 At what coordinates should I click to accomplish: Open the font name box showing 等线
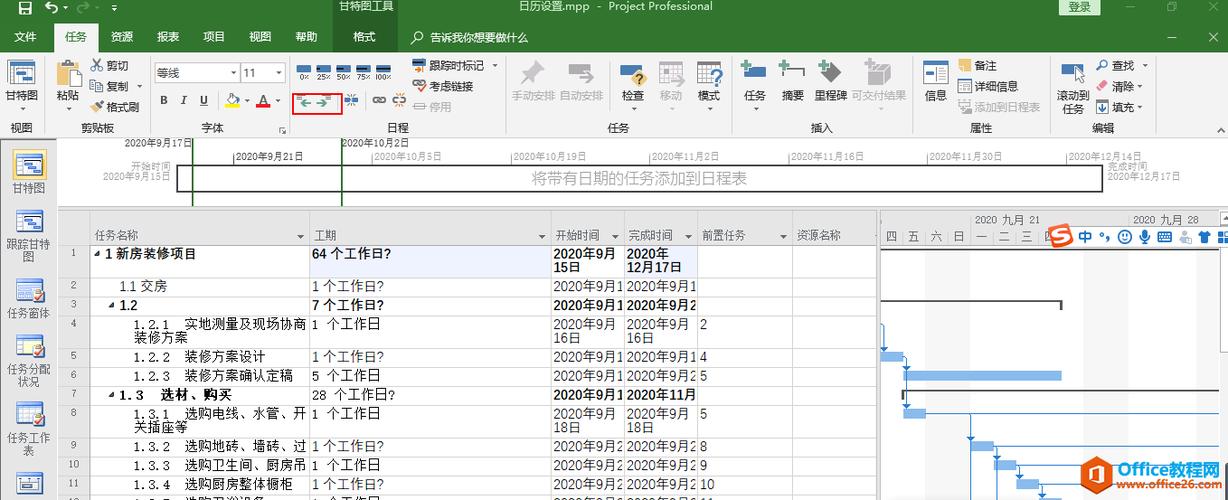pyautogui.click(x=196, y=73)
